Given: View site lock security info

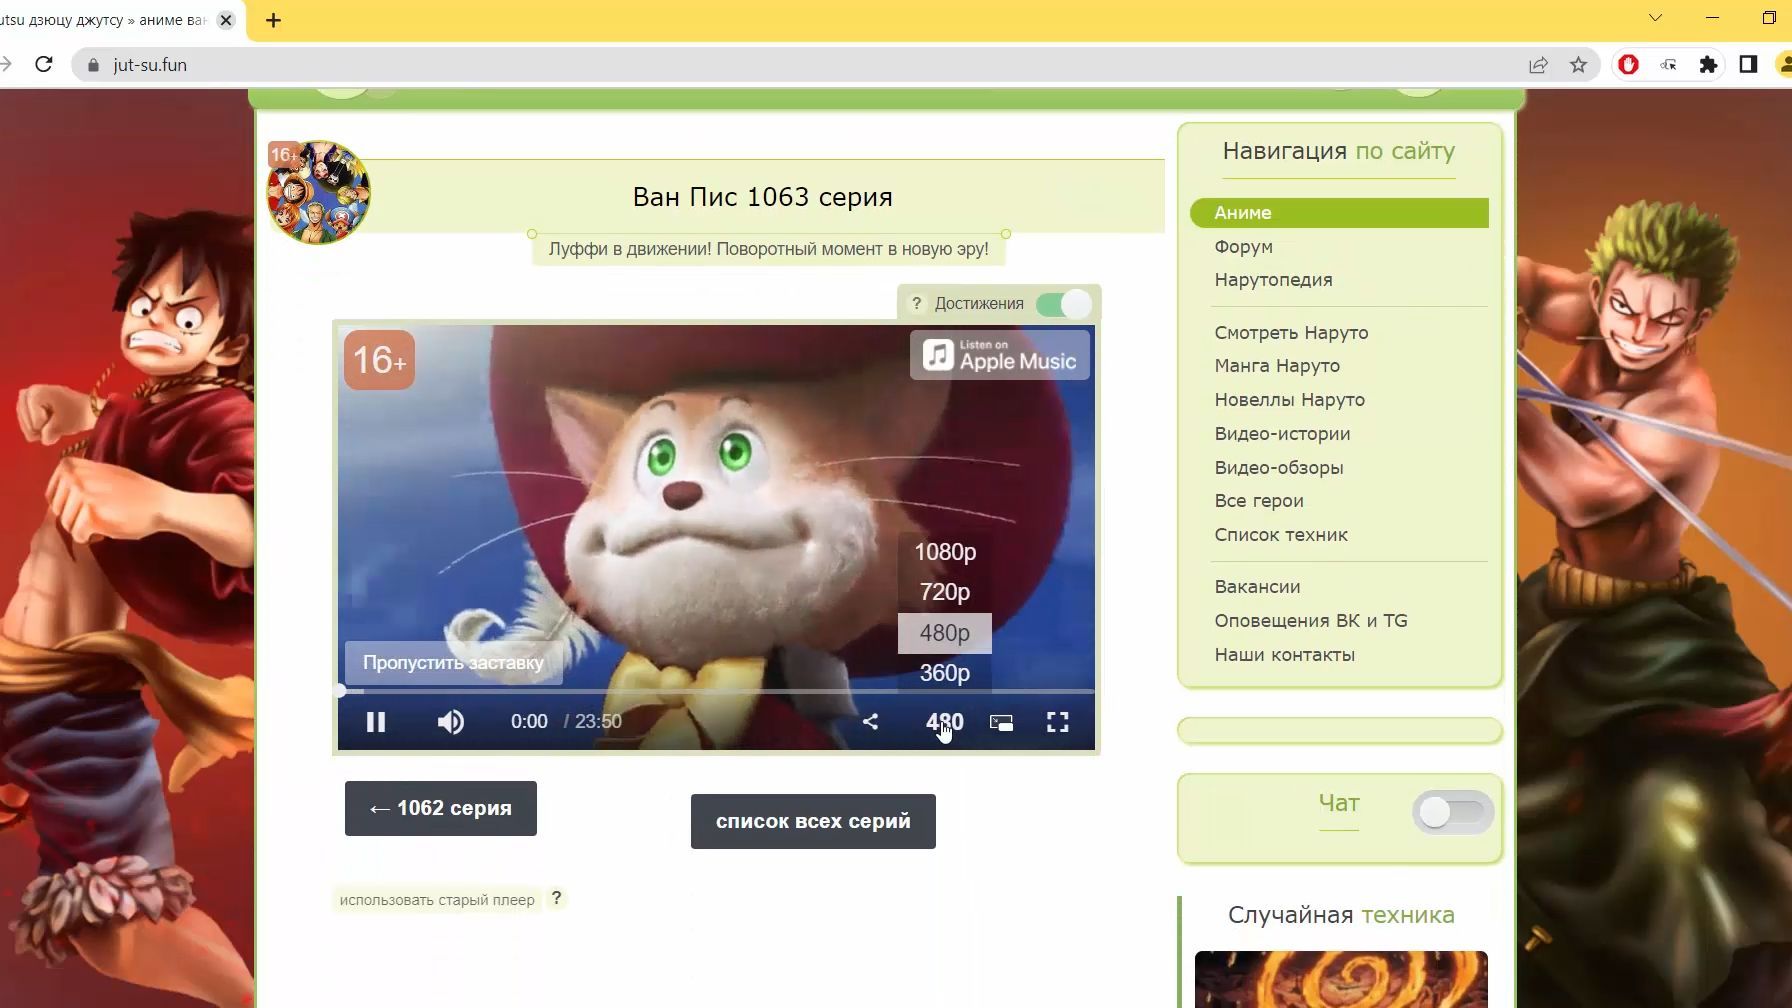Looking at the screenshot, I should click(94, 65).
